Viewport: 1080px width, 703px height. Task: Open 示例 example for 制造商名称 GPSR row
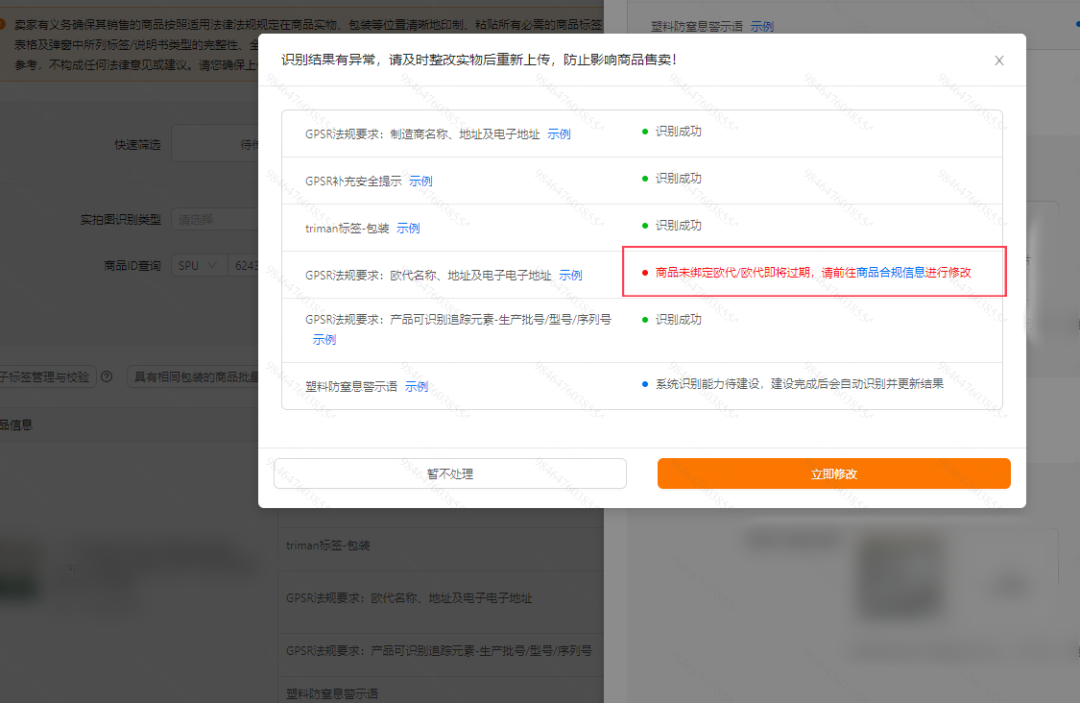tap(559, 133)
